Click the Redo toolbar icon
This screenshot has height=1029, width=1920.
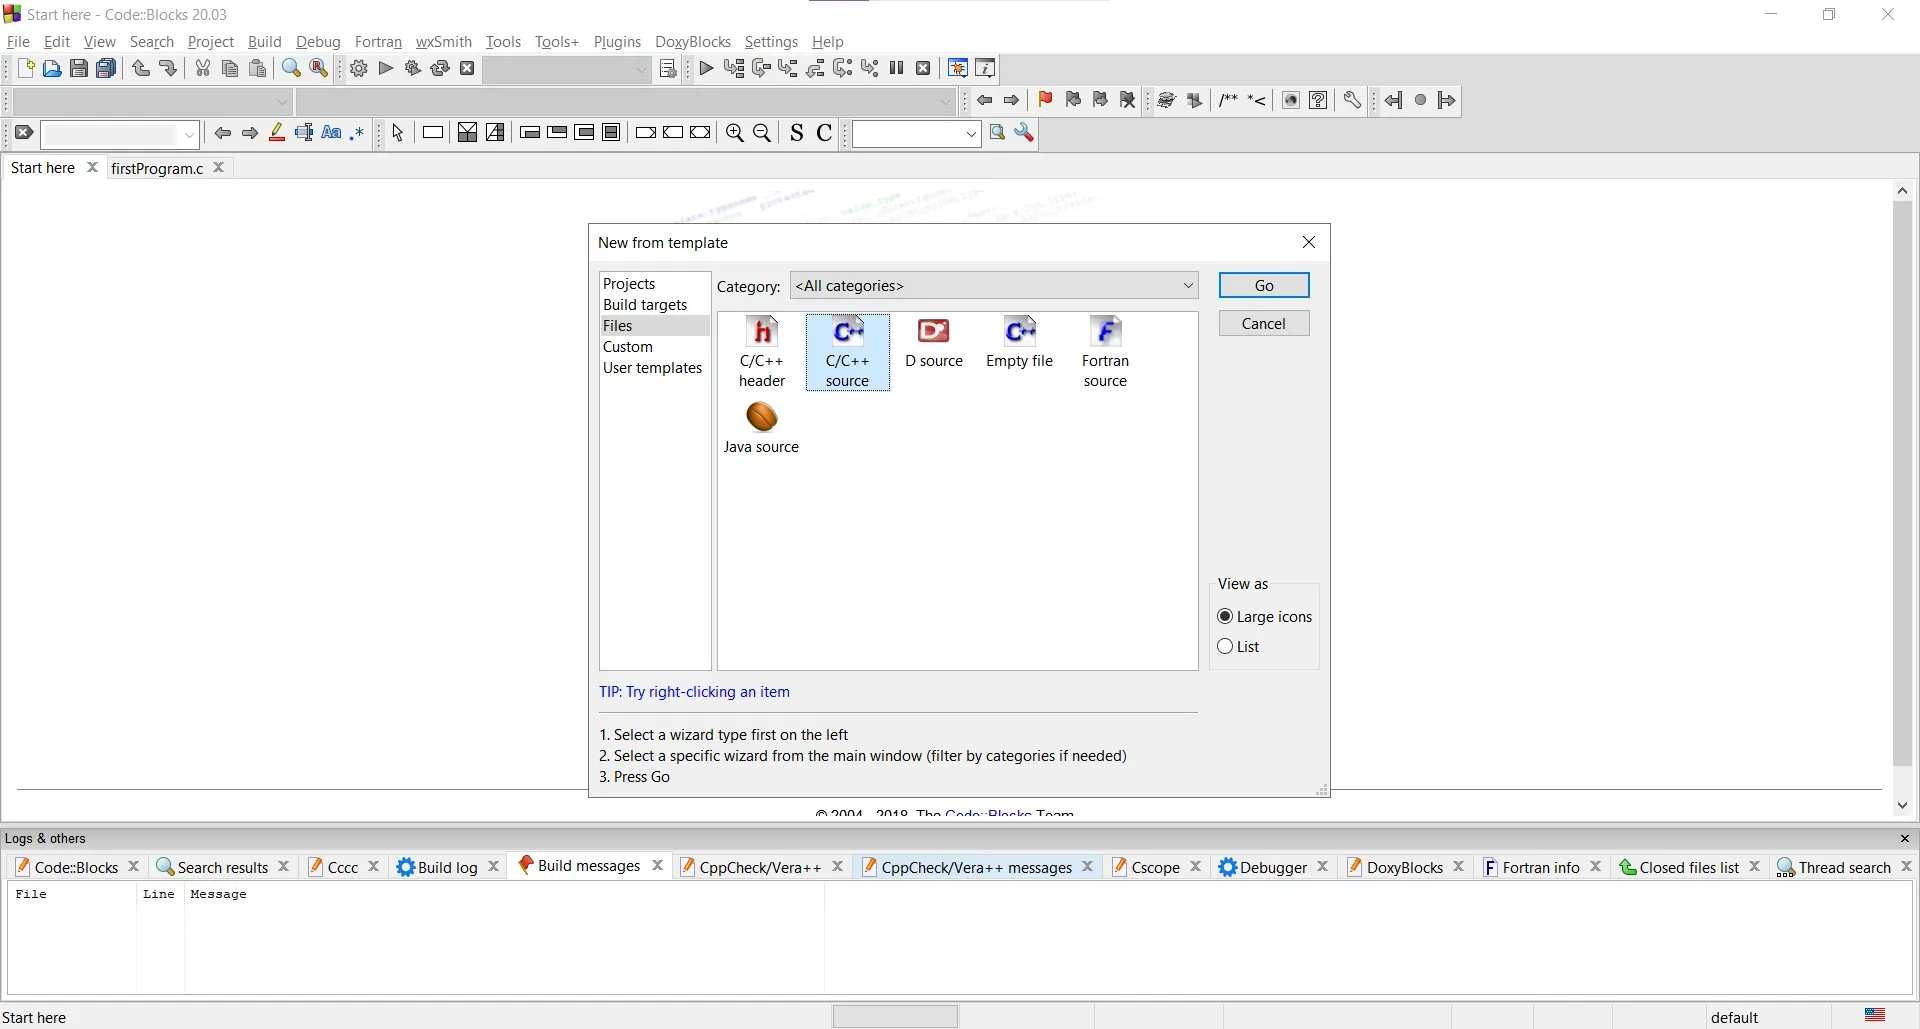point(168,69)
